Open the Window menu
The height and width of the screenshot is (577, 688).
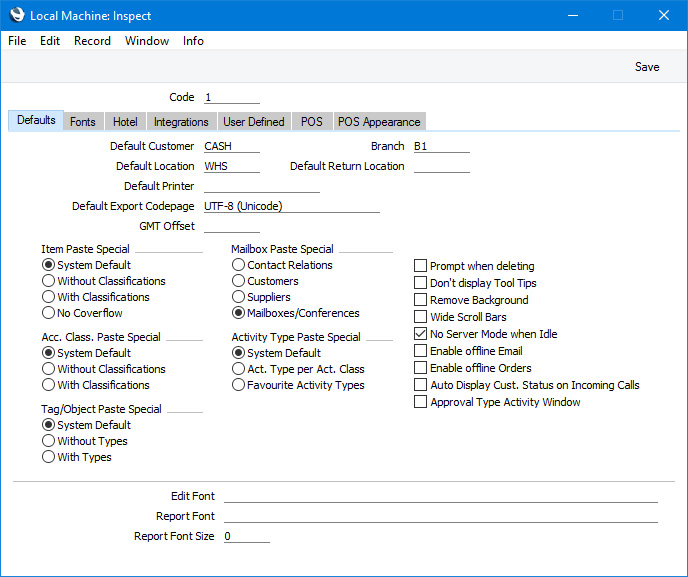(147, 41)
